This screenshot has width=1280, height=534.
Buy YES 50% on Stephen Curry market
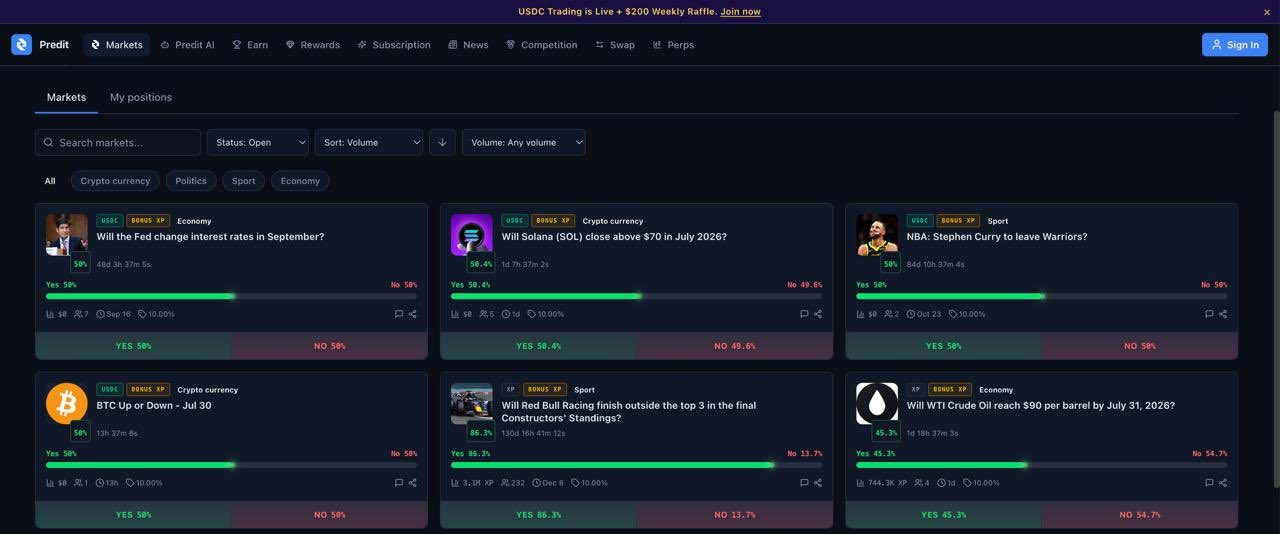[x=944, y=346]
